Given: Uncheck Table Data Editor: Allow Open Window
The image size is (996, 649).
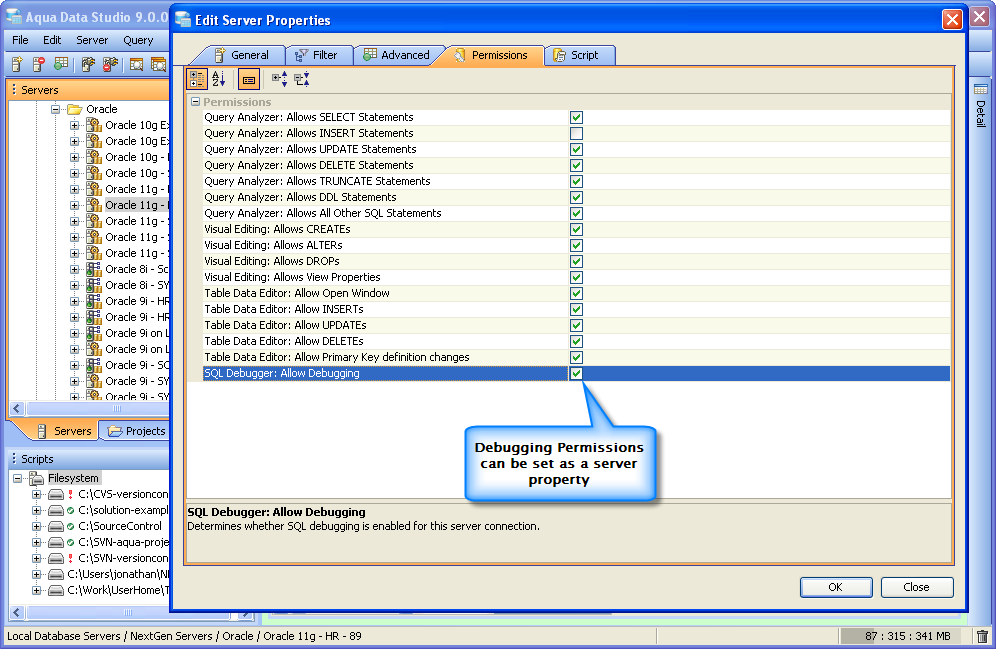Looking at the screenshot, I should 576,293.
